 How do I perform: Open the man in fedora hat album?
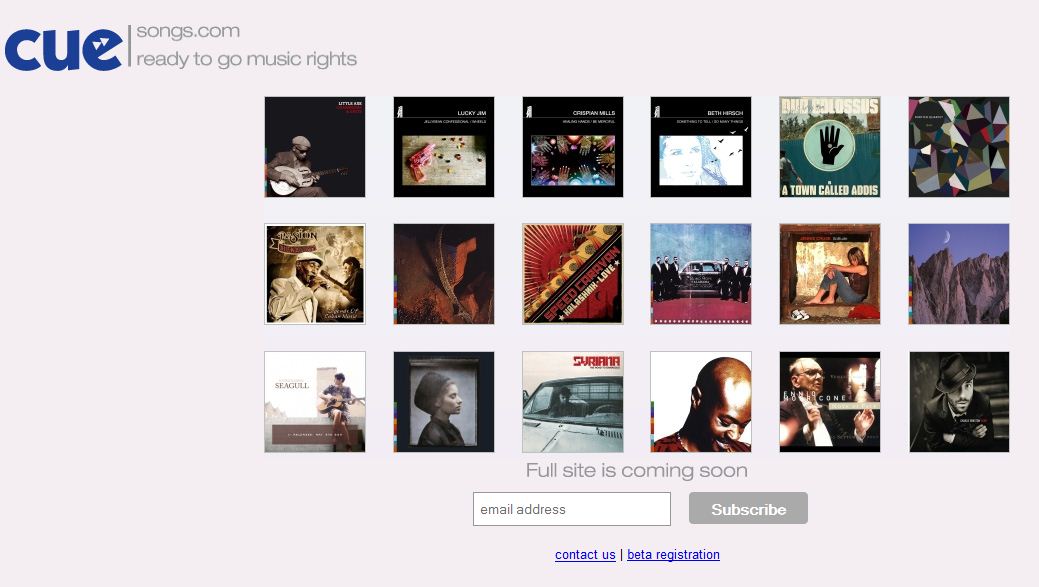tap(959, 402)
